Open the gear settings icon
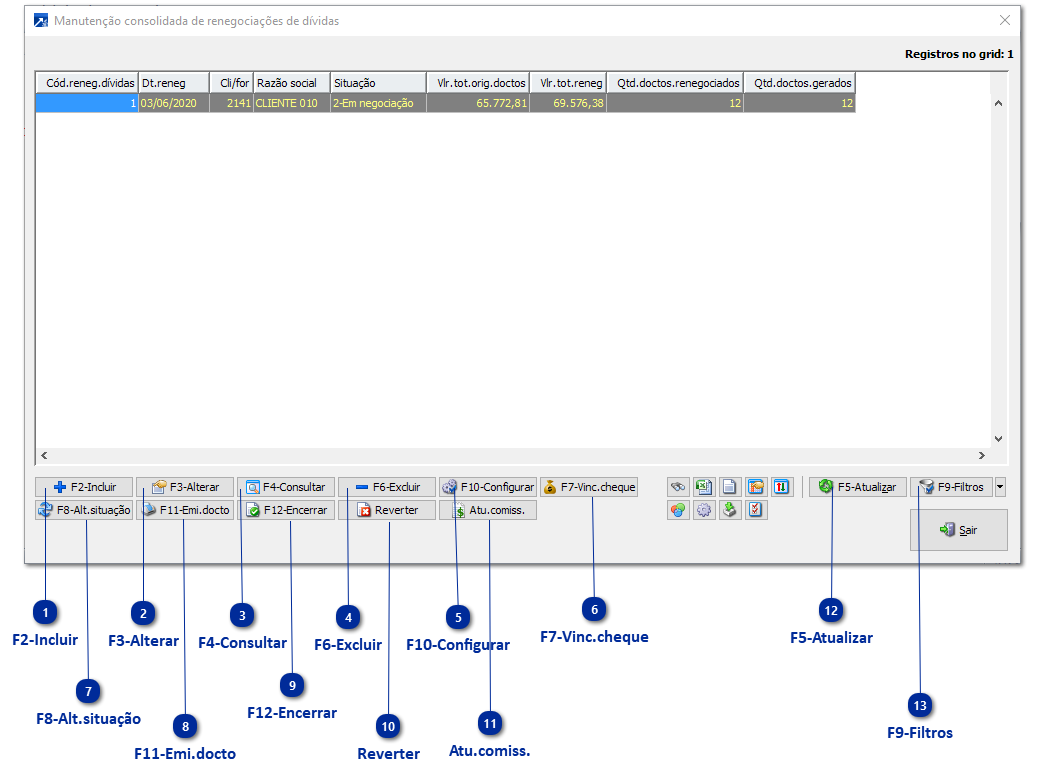This screenshot has width=1044, height=780. click(x=704, y=510)
